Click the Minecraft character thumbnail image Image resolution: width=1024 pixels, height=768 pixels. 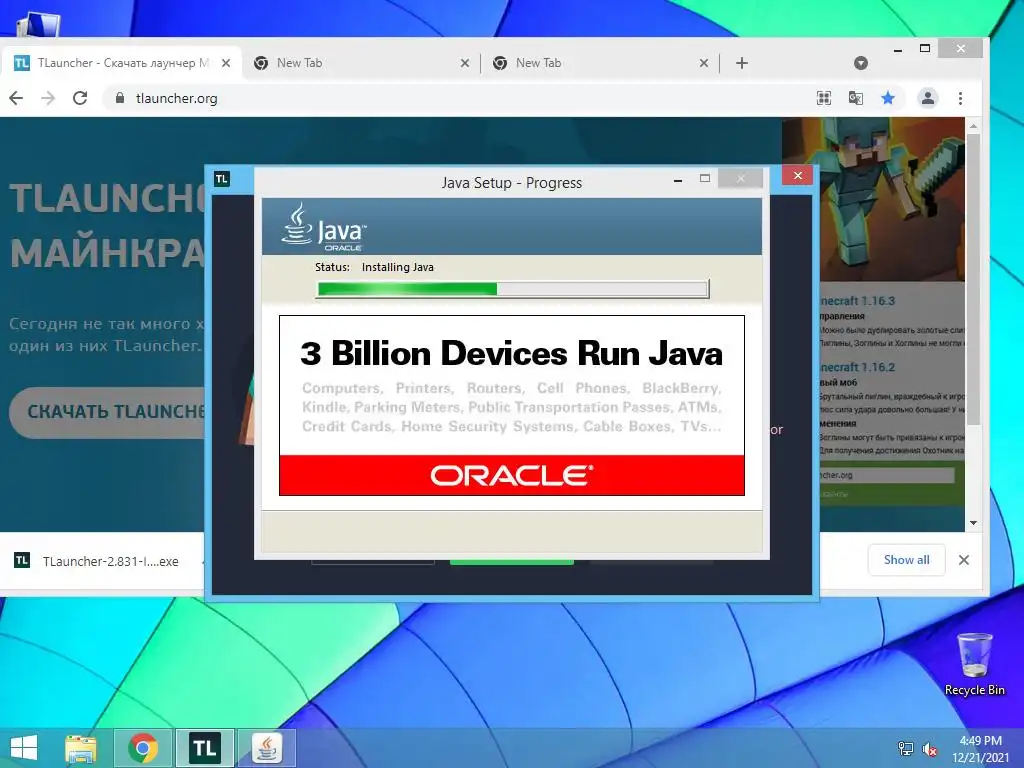click(x=873, y=200)
